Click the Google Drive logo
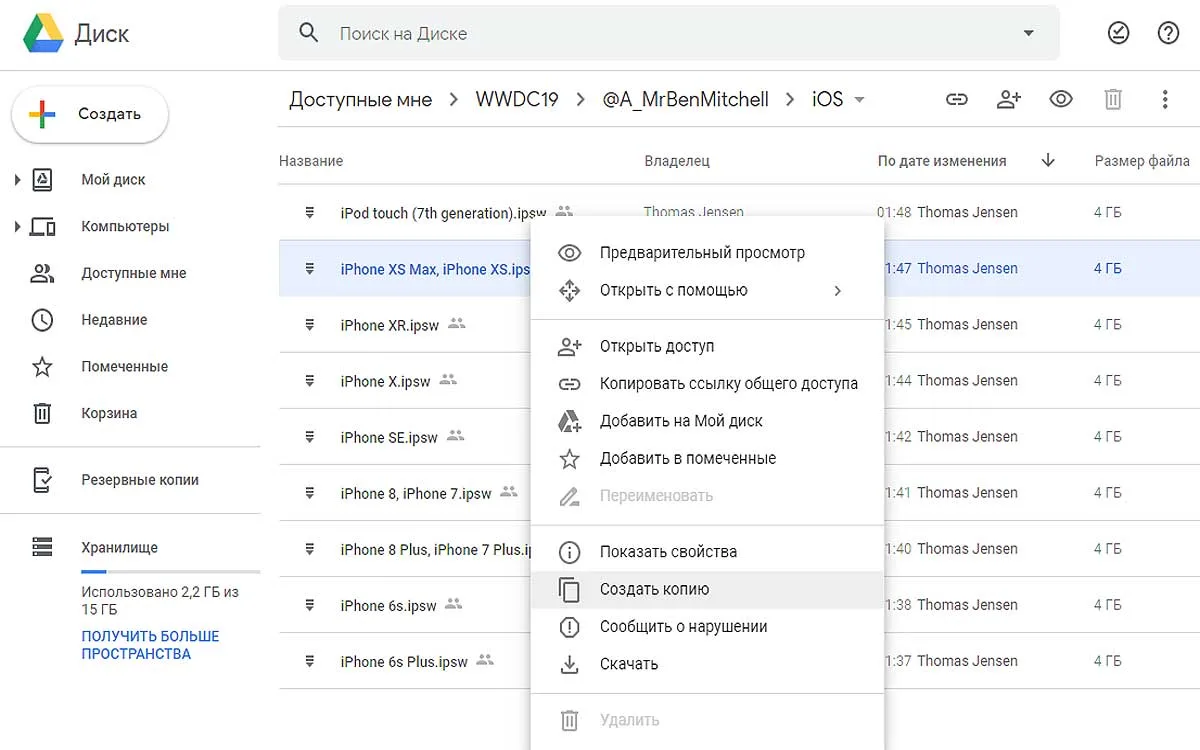1200x750 pixels. coord(44,33)
